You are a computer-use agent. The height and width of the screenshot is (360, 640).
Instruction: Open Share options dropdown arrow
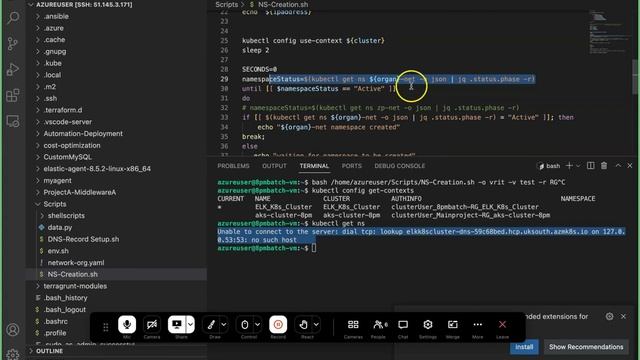[x=191, y=324]
